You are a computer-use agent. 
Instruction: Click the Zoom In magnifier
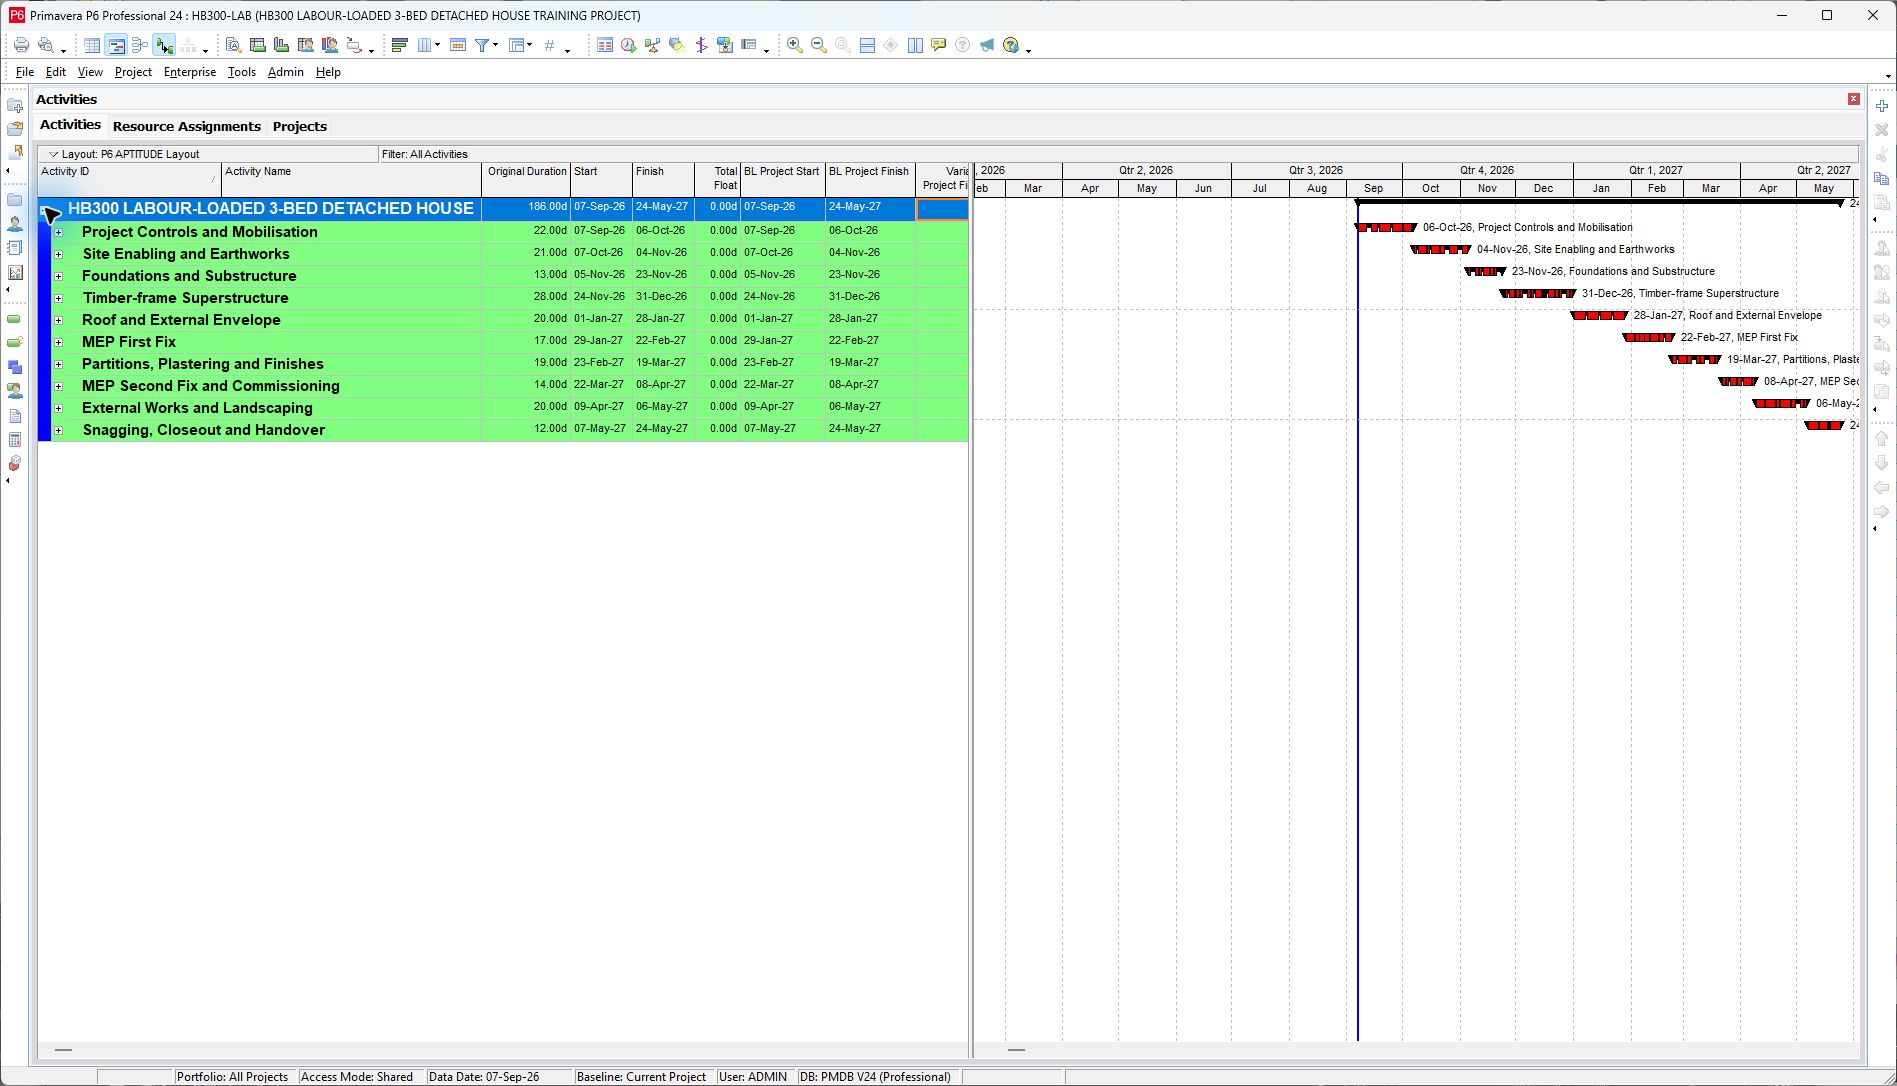tap(795, 45)
